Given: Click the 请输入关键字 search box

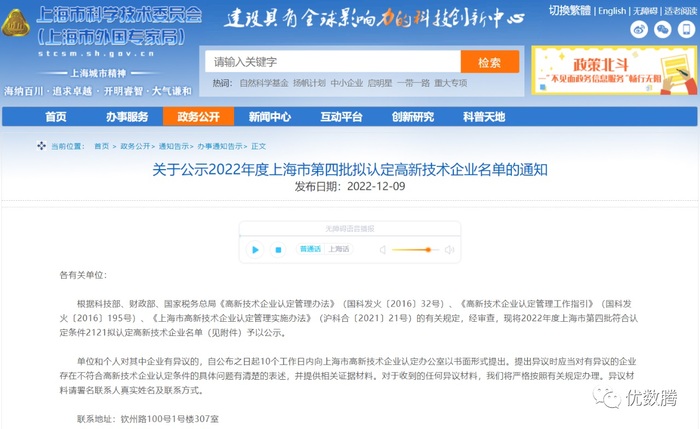Looking at the screenshot, I should (x=333, y=61).
